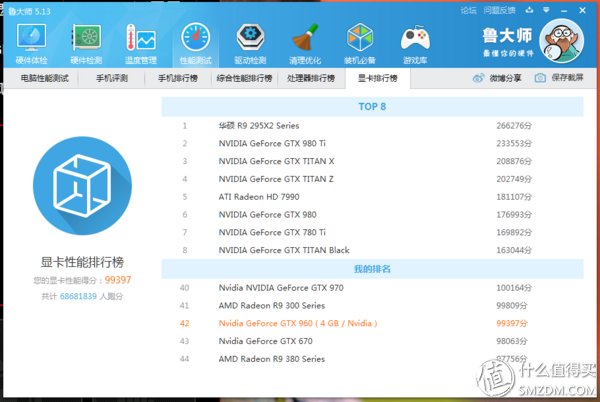Open 装机必备 essential software icon
Screen dimensions: 600x402
click(x=360, y=42)
